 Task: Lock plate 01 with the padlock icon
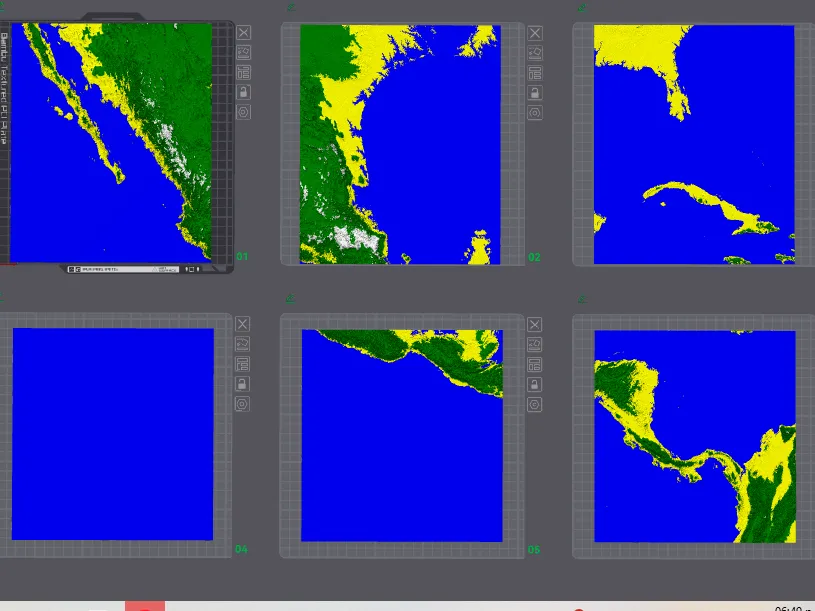pos(243,92)
